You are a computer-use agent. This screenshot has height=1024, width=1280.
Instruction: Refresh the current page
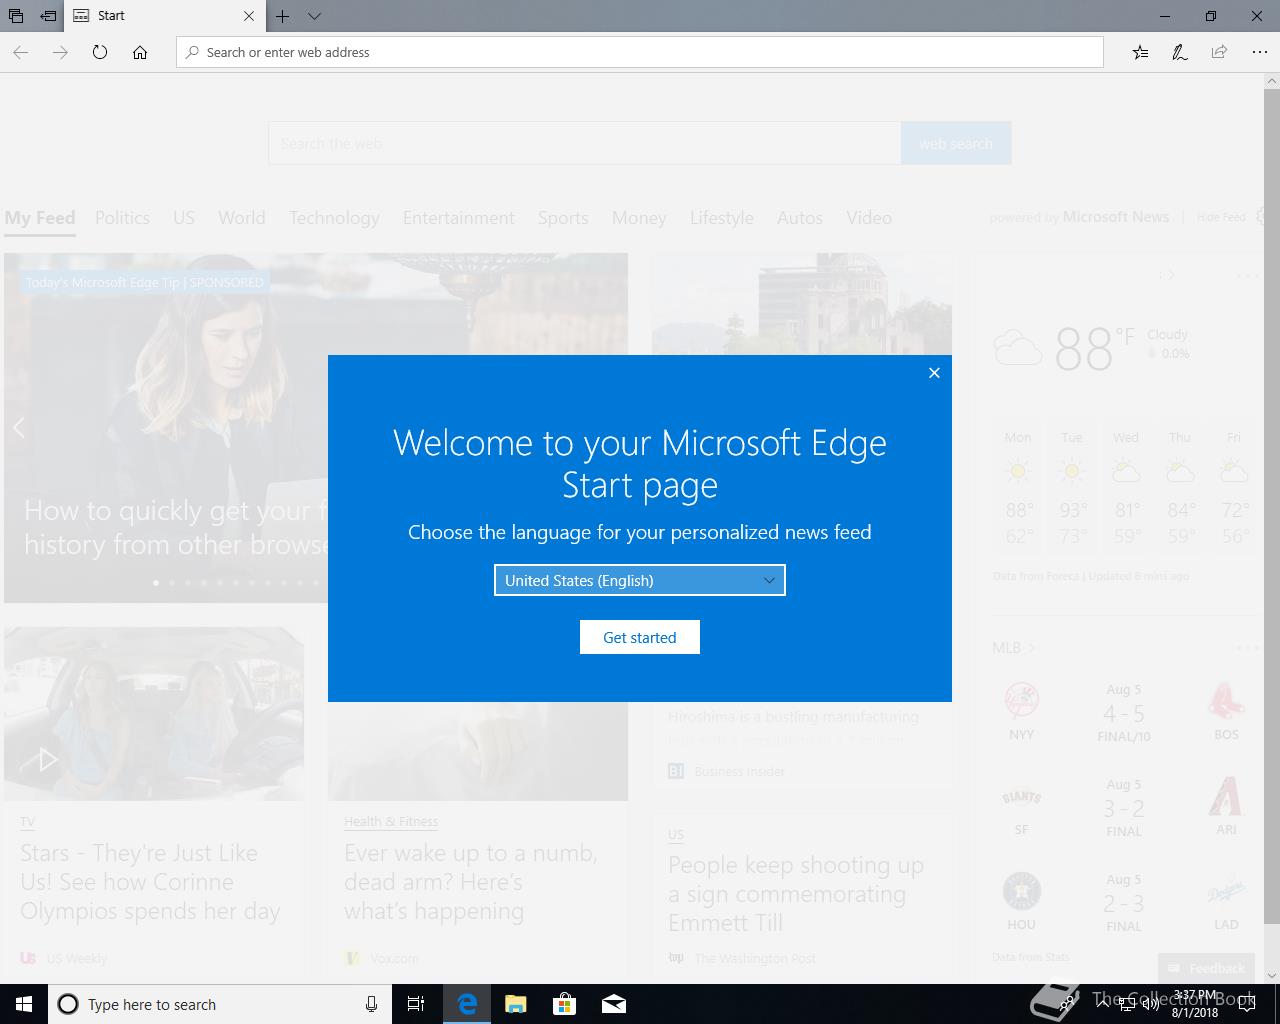(100, 52)
